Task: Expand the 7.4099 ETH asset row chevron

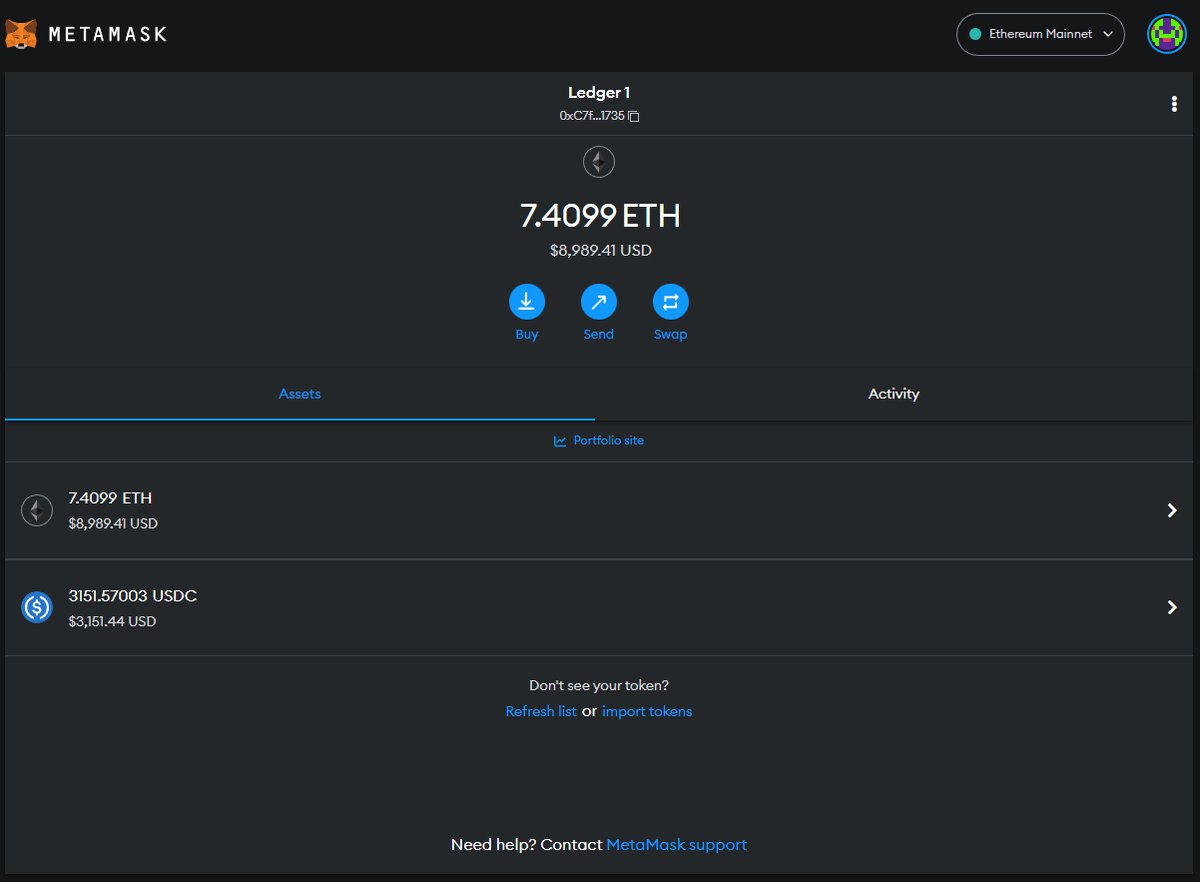Action: pyautogui.click(x=1172, y=511)
